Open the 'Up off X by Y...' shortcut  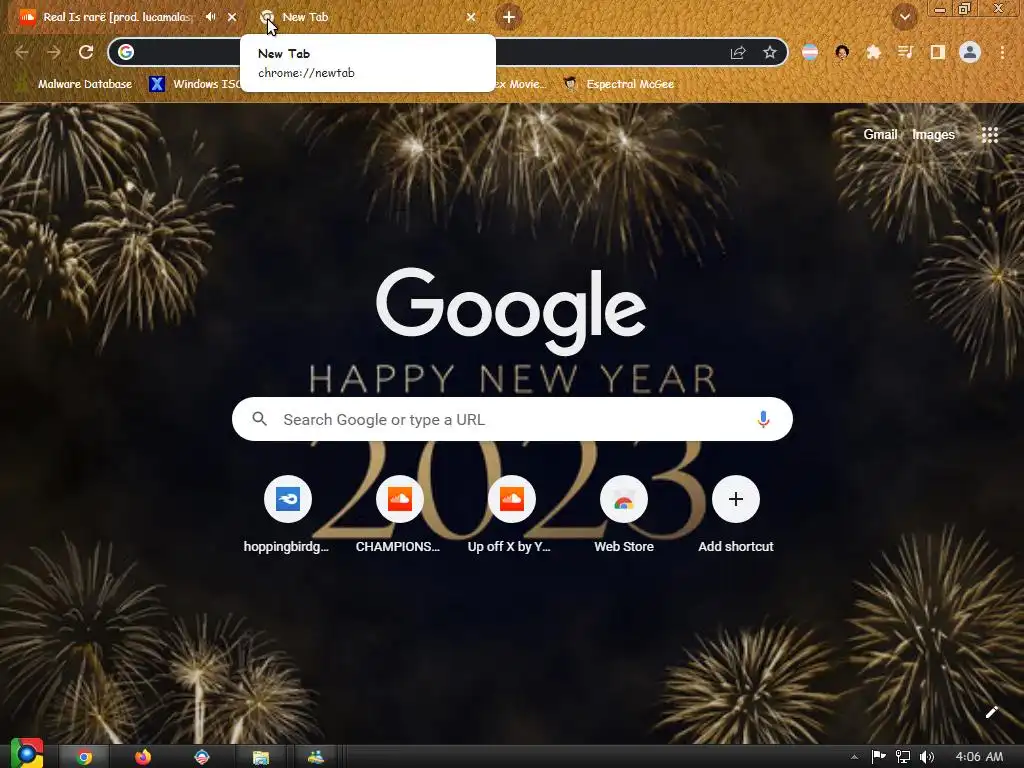511,515
